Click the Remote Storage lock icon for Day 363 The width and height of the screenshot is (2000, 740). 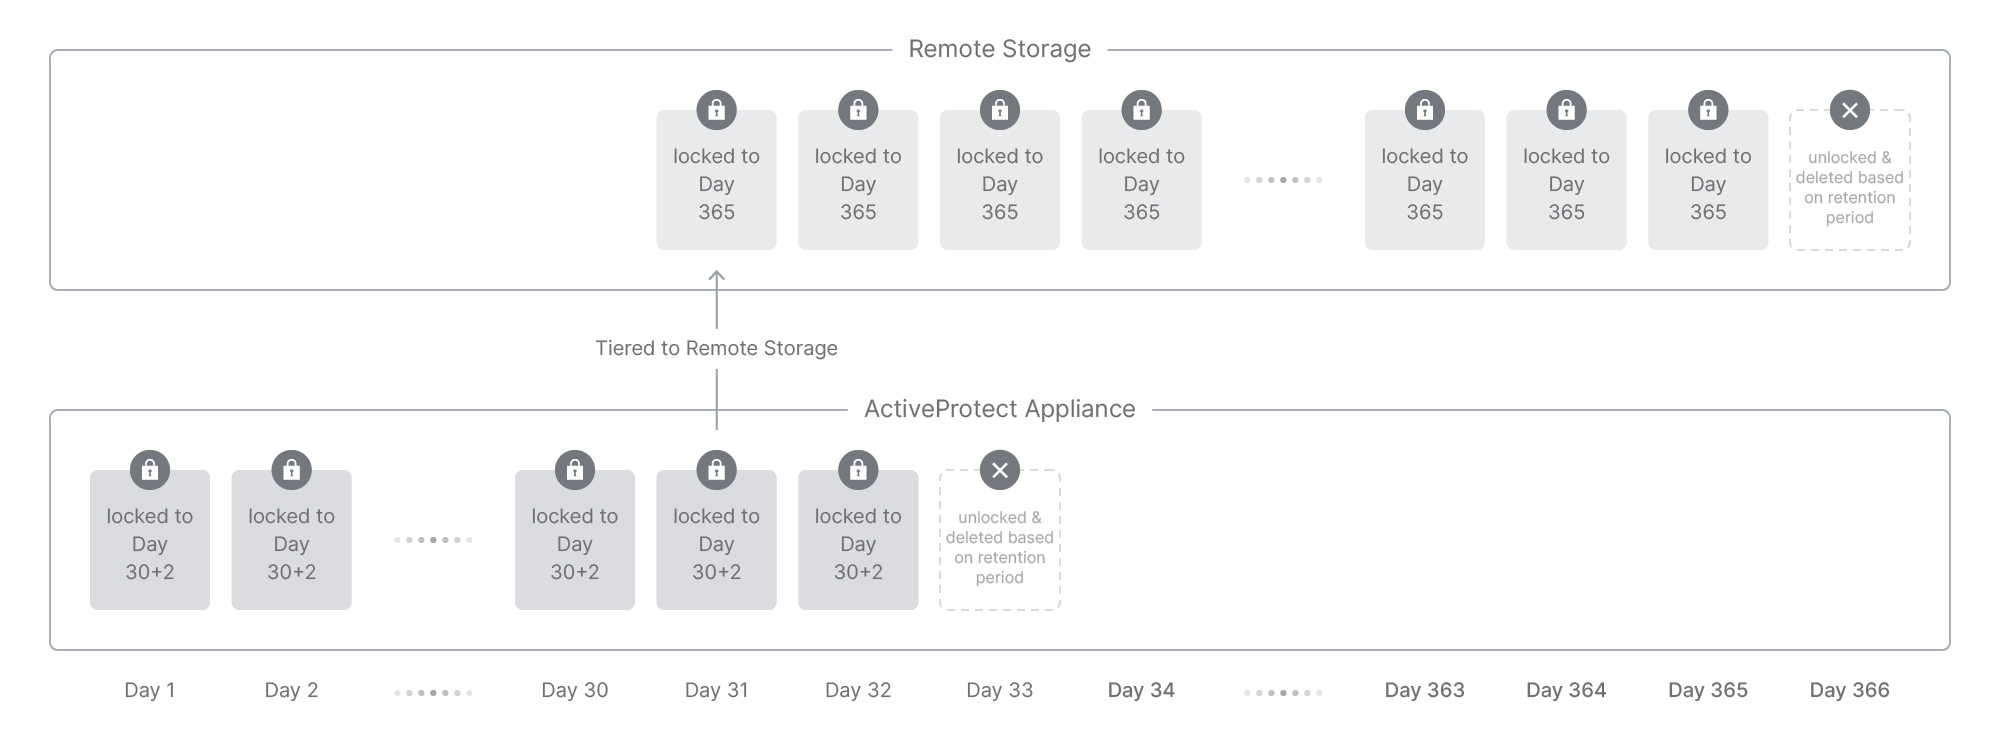tap(1425, 110)
